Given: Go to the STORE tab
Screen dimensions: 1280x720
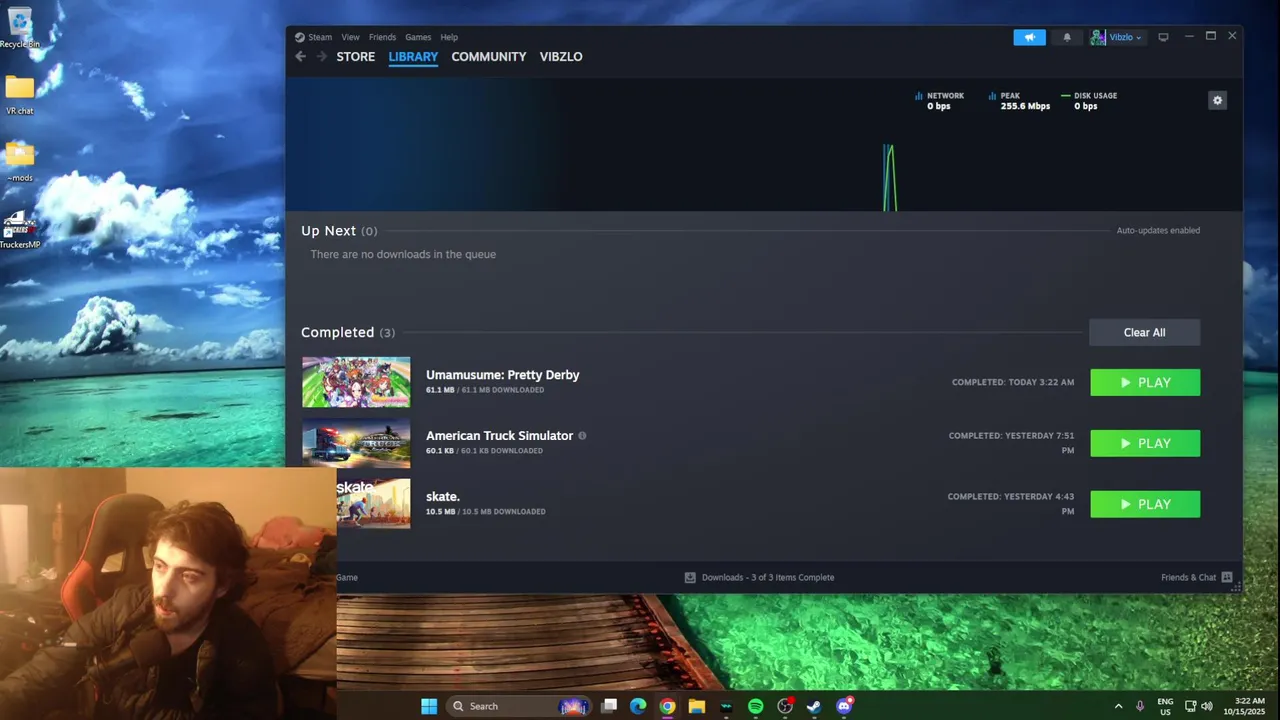Looking at the screenshot, I should (x=355, y=57).
